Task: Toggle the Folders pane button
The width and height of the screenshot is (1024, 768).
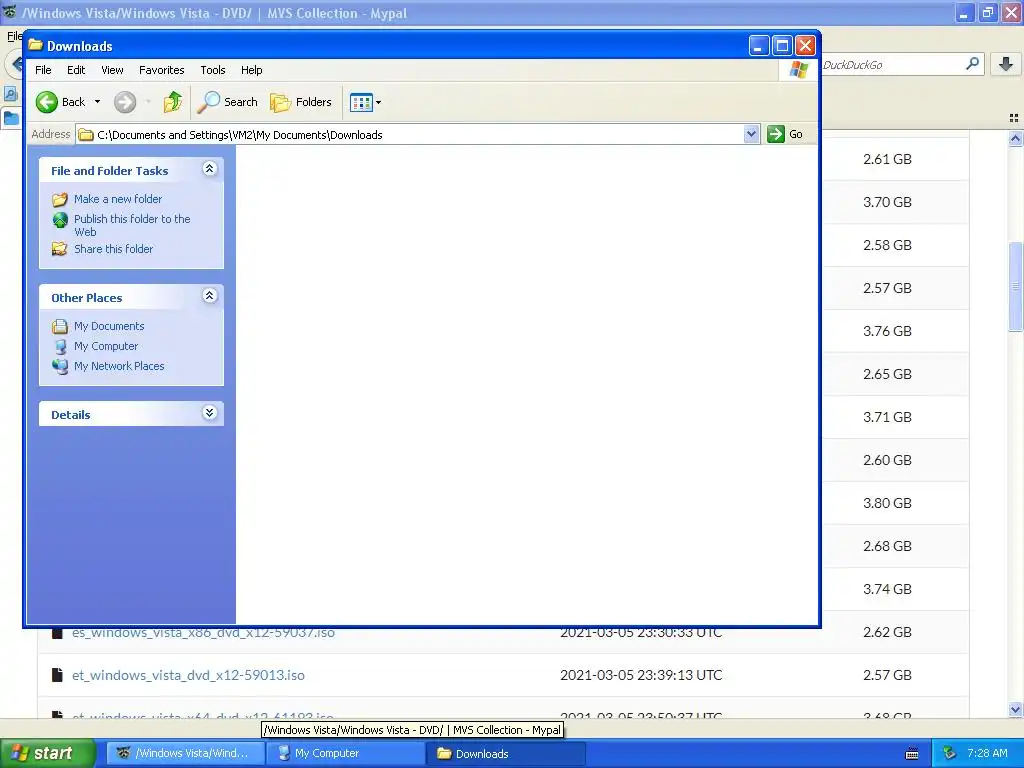Action: [301, 102]
